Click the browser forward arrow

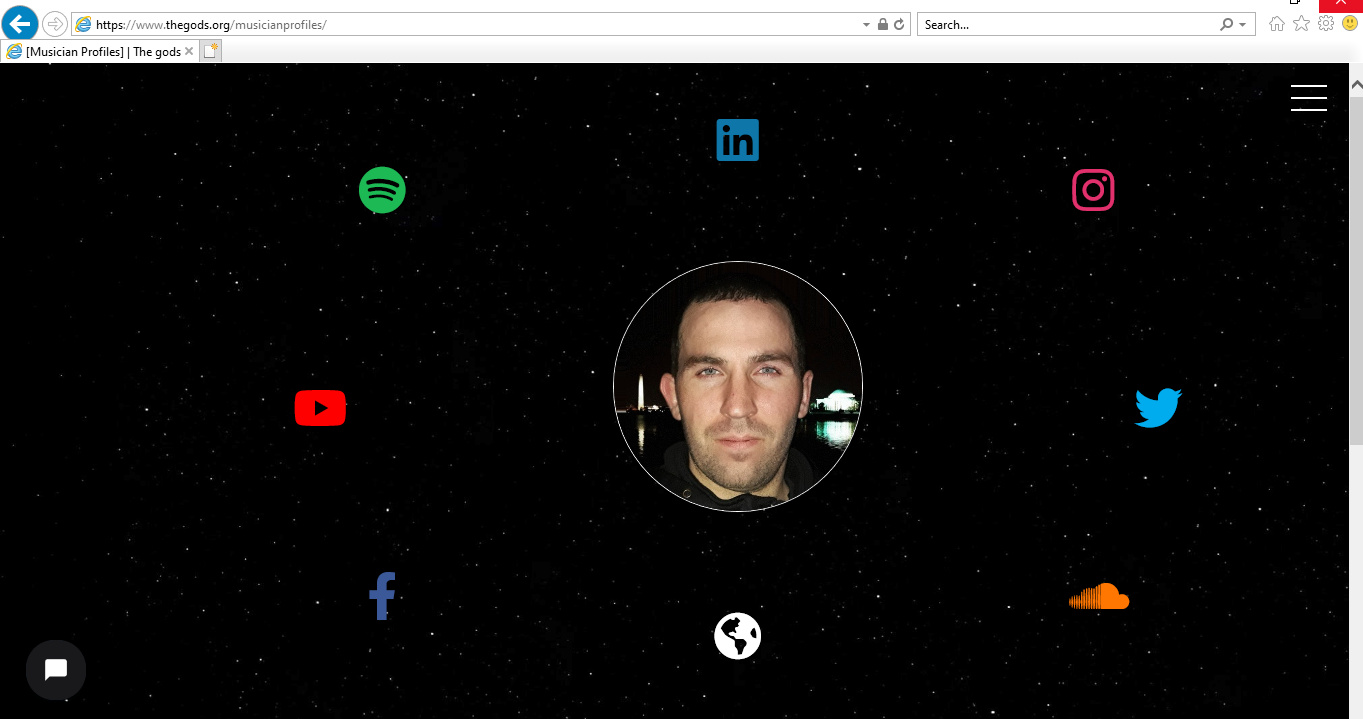pos(55,24)
